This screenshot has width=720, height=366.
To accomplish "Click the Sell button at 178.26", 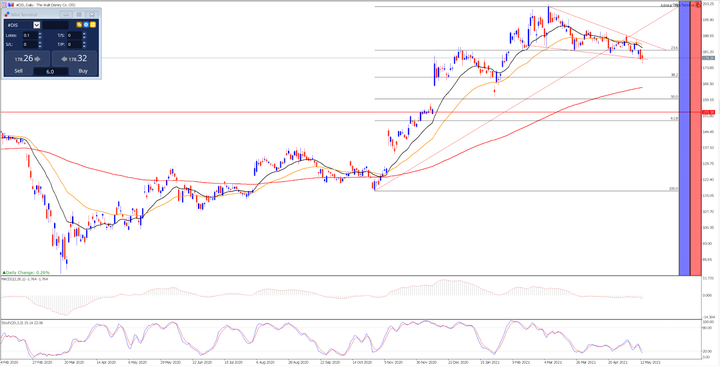I will (x=27, y=63).
